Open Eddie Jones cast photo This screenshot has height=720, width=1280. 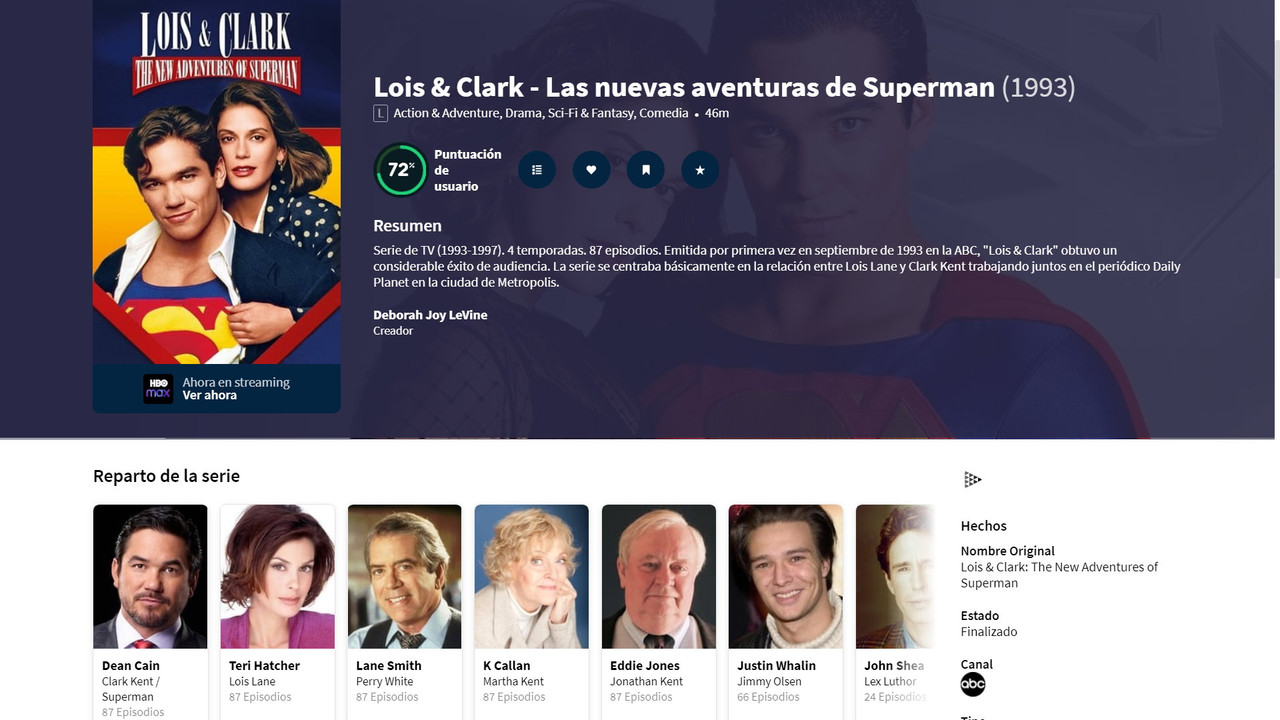(658, 577)
